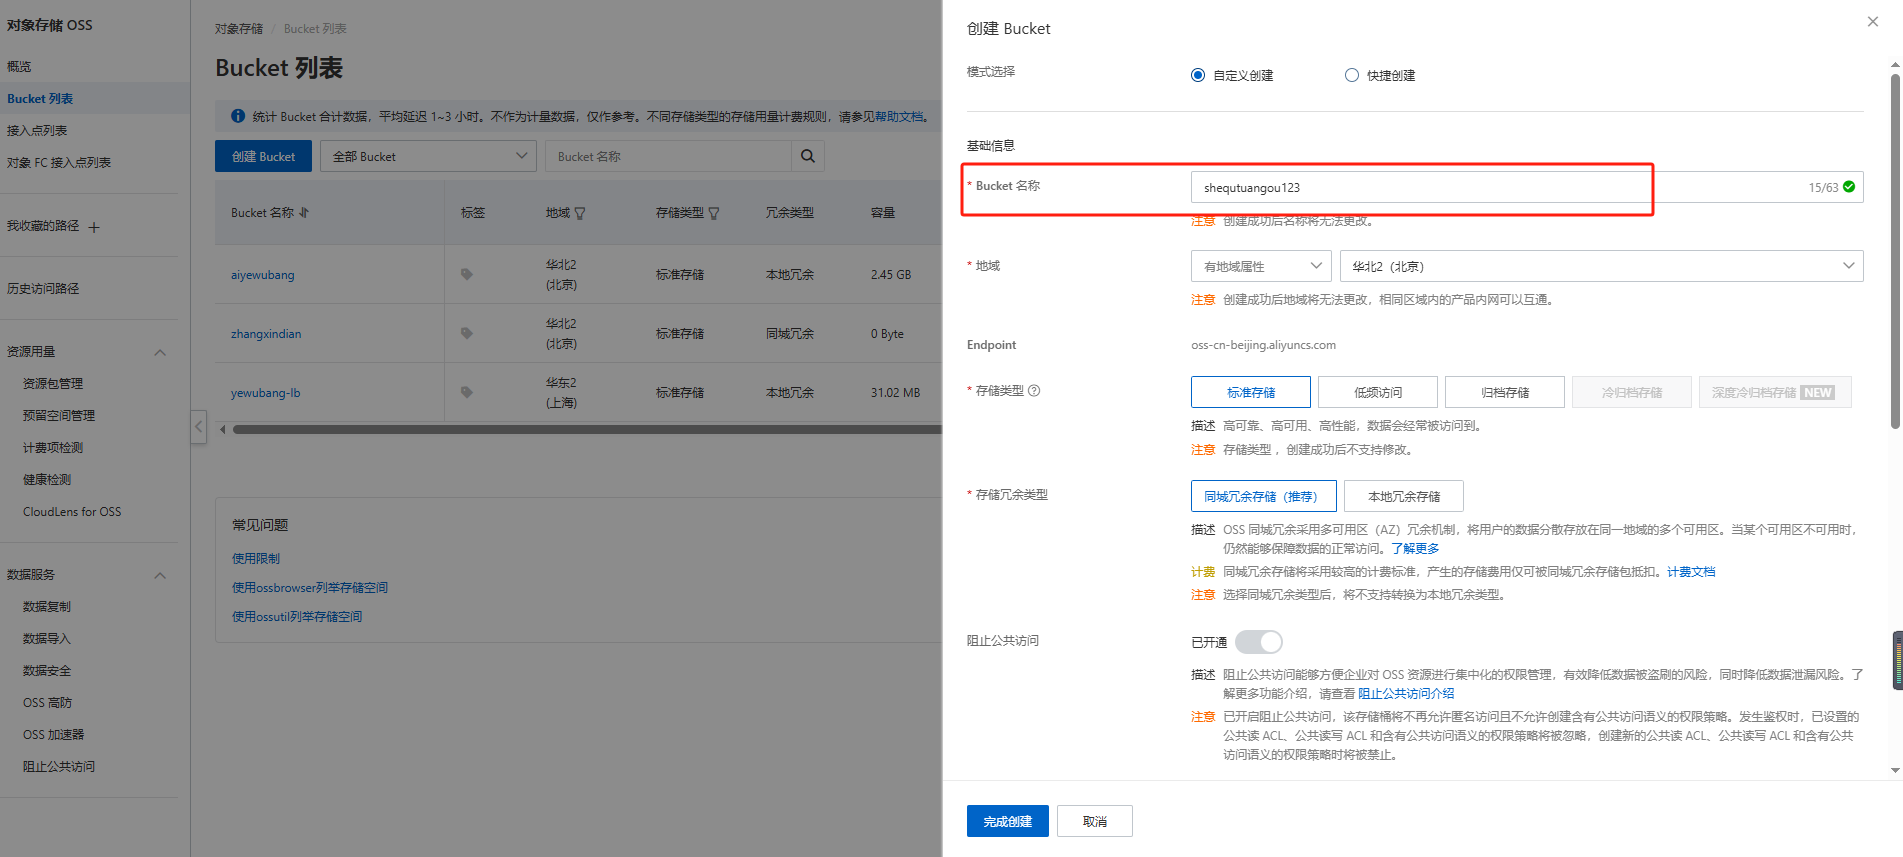The height and width of the screenshot is (857, 1903).
Task: Go to 概览 in the sidebar
Action: (x=19, y=66)
